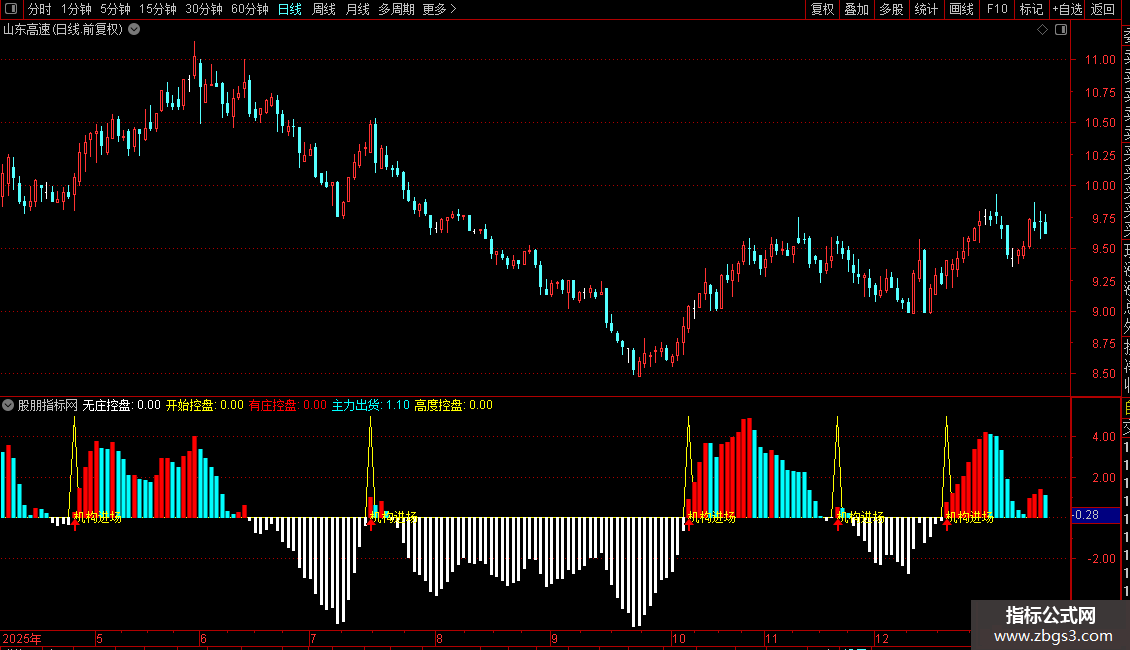Click the 9.00 price axis label

(x=1104, y=312)
